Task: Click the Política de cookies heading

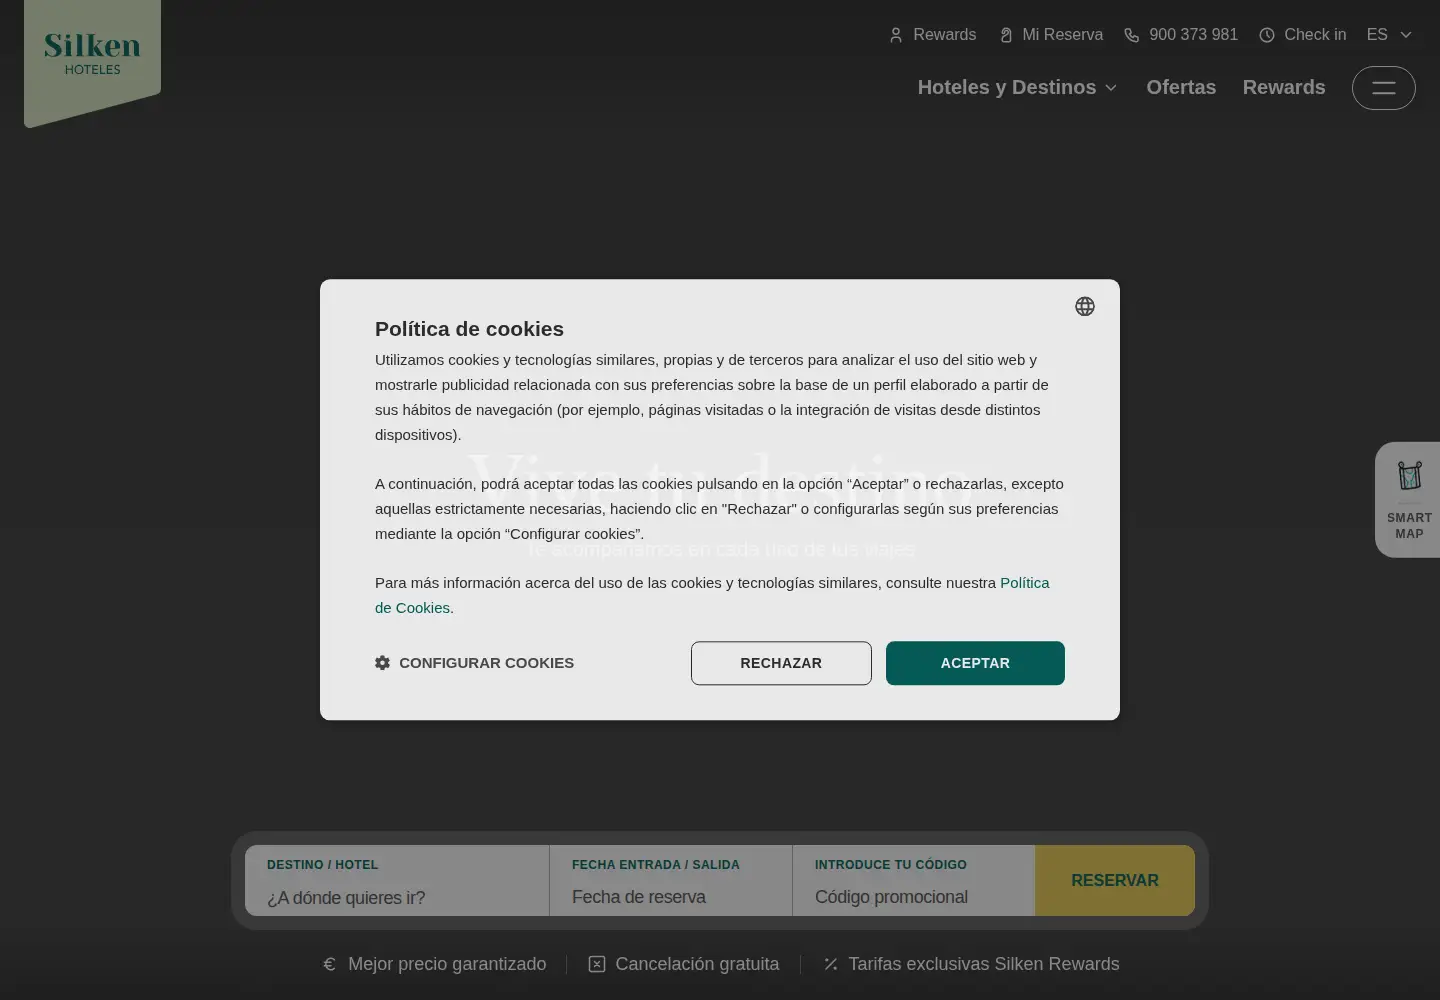Action: (469, 329)
